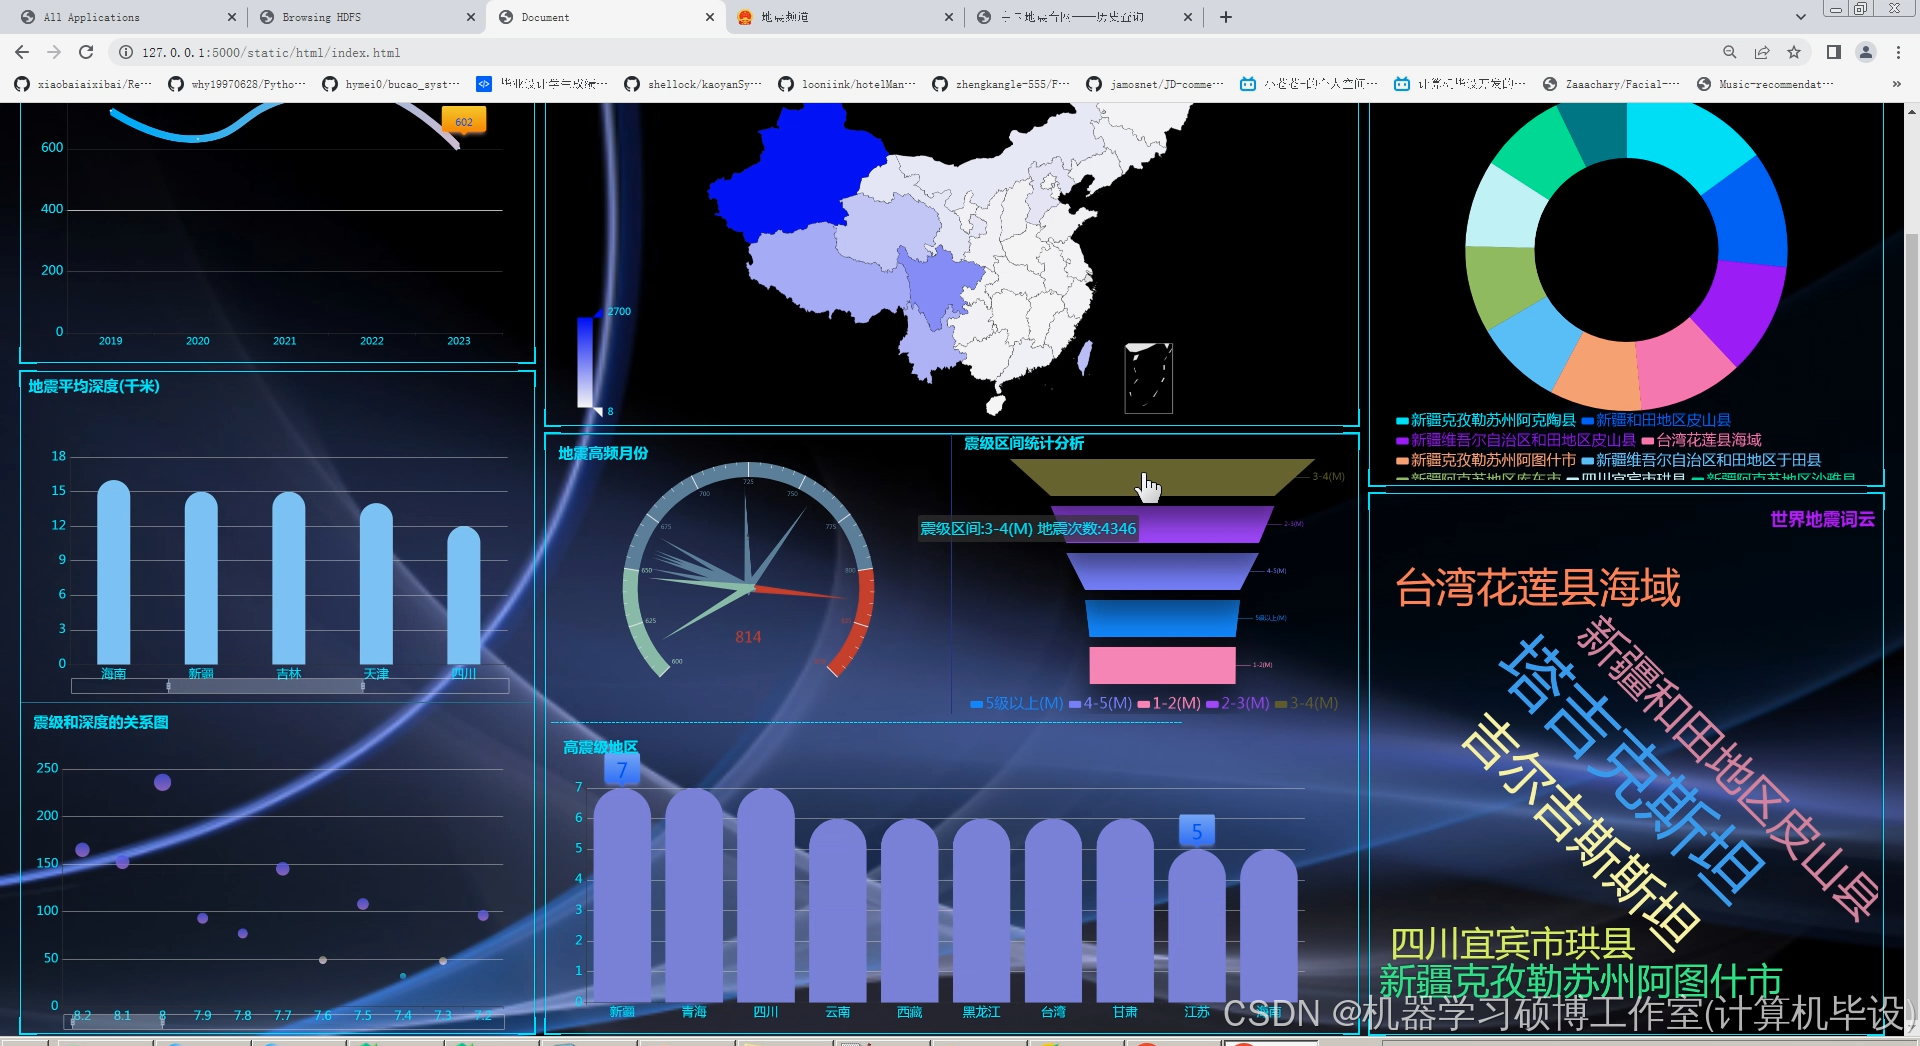This screenshot has height=1046, width=1920.
Task: Click the blue 5级以上 funnel segment
Action: [x=1162, y=618]
